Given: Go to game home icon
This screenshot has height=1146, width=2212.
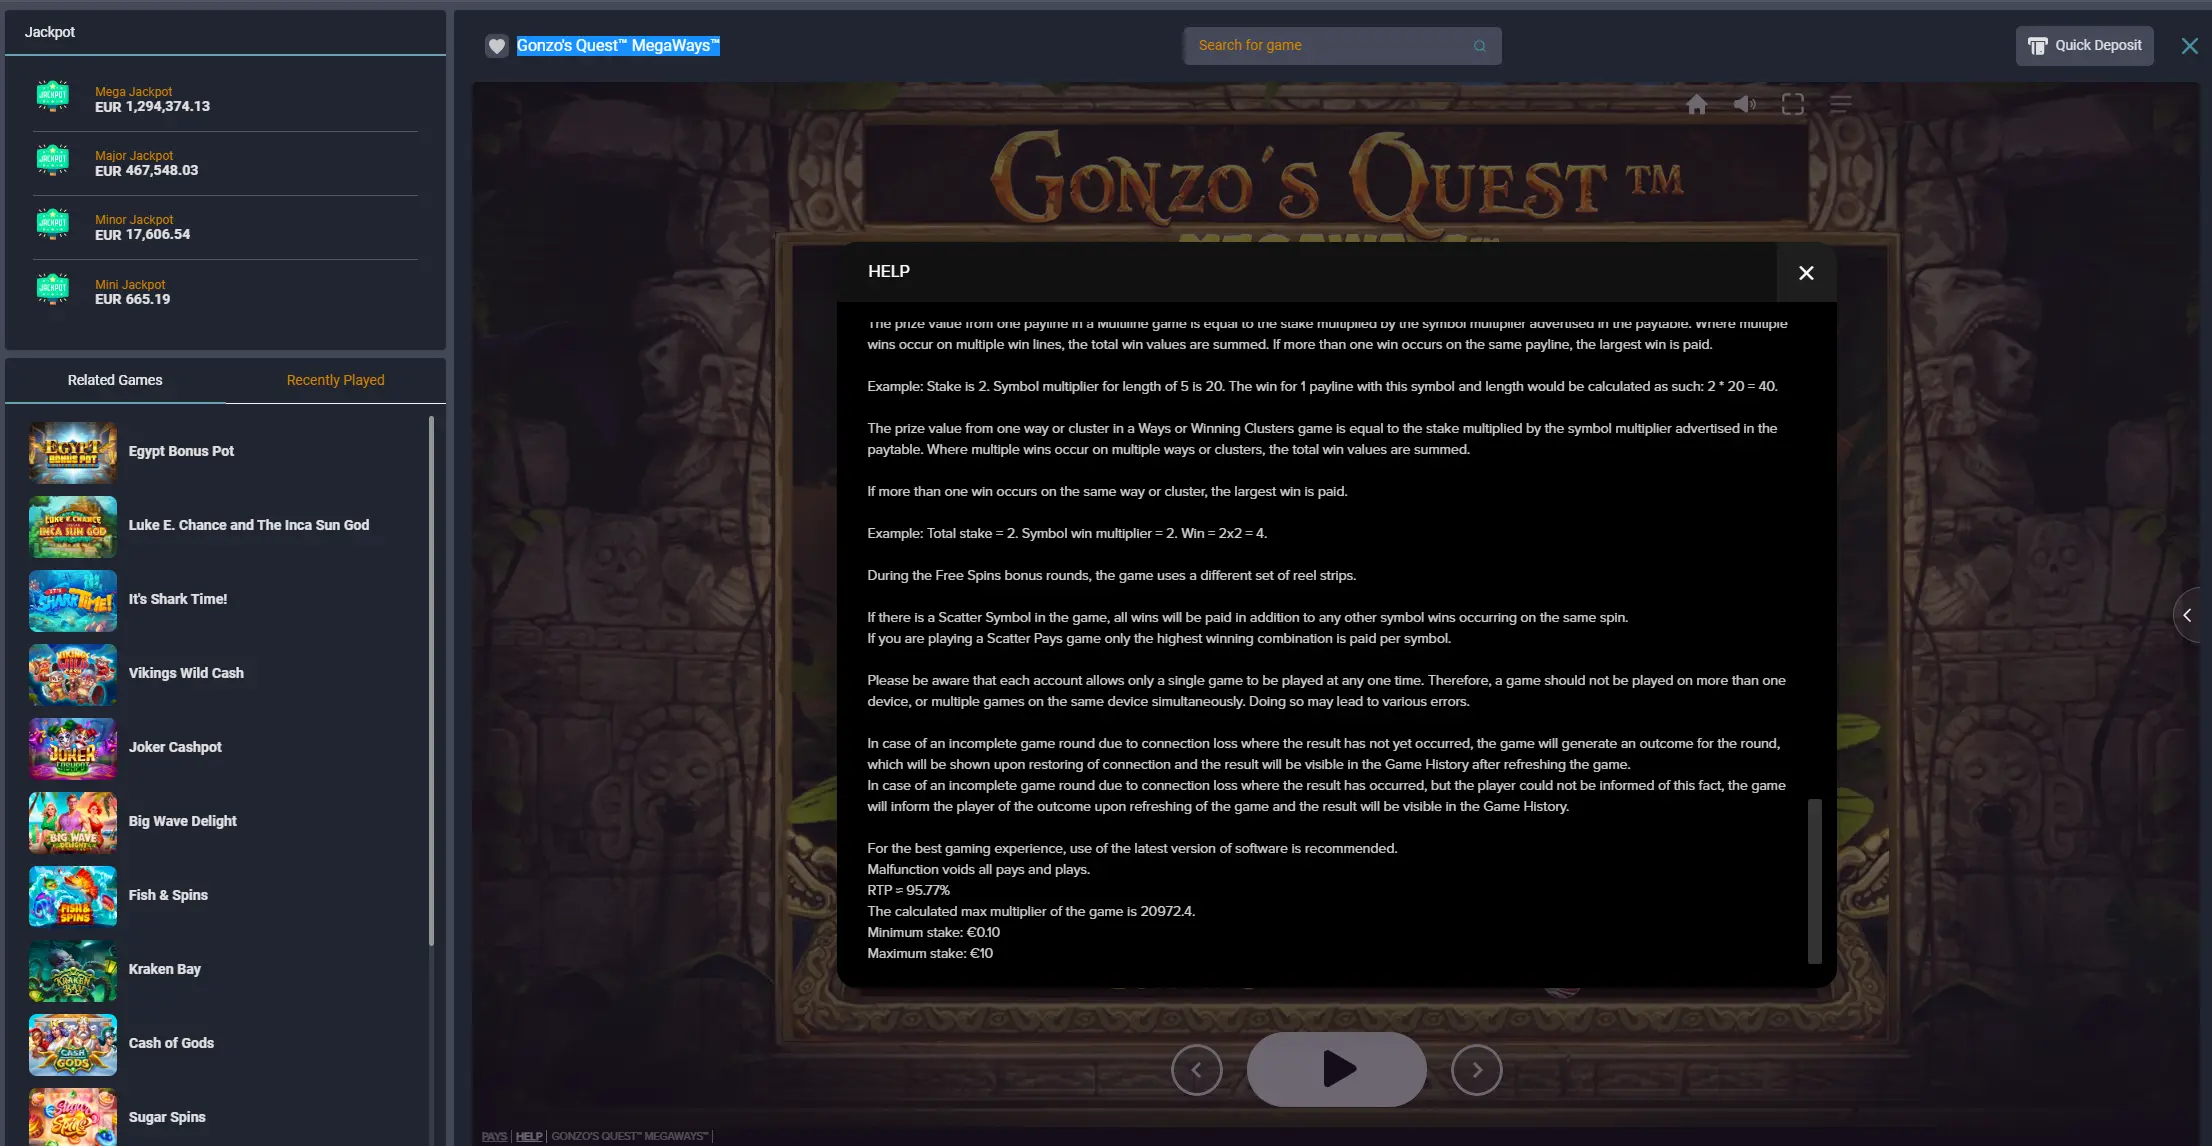Looking at the screenshot, I should coord(1696,104).
